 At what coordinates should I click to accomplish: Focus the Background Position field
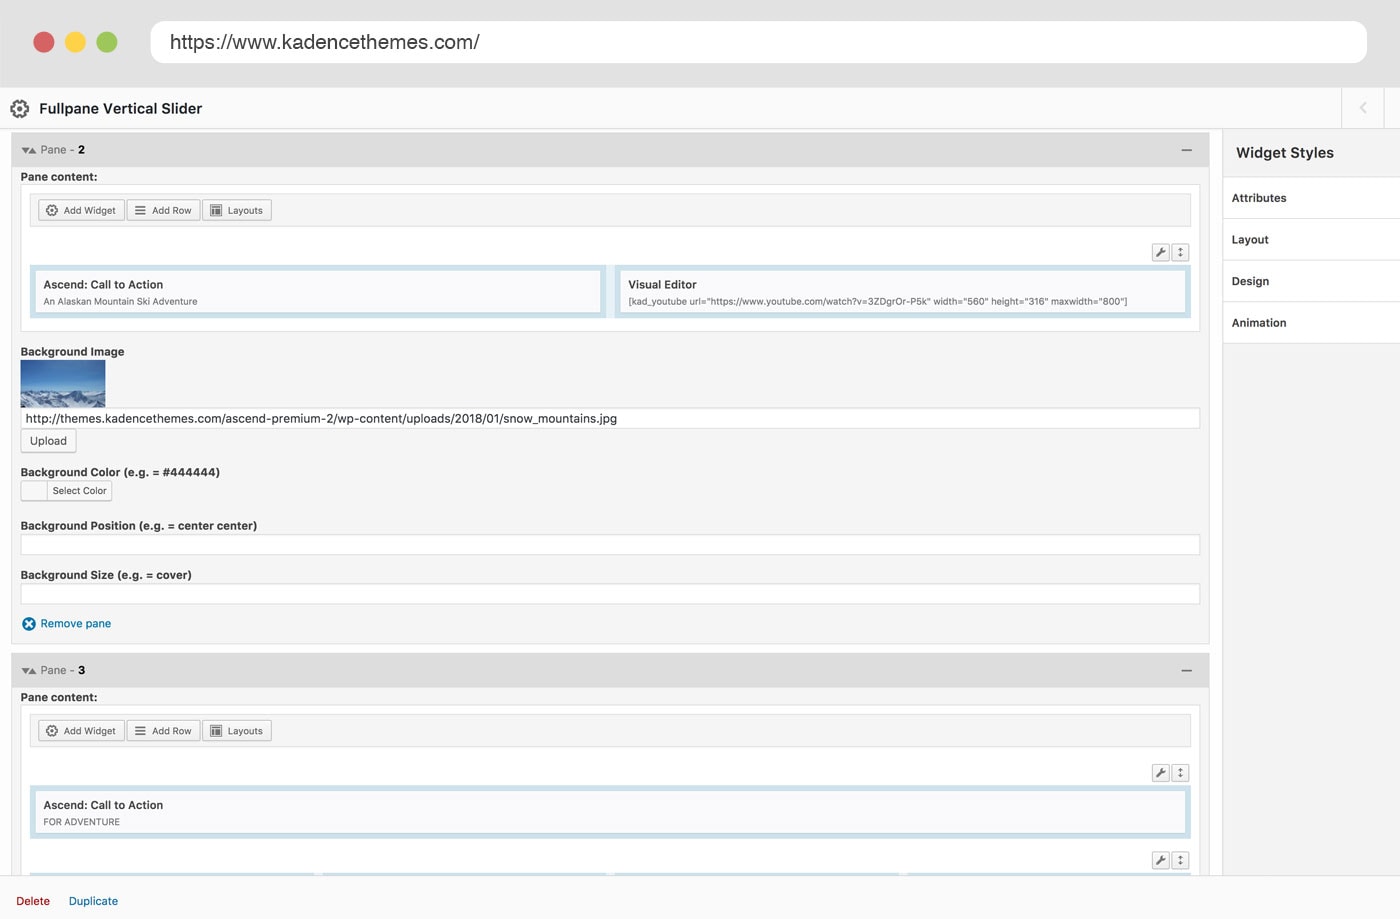click(x=610, y=545)
